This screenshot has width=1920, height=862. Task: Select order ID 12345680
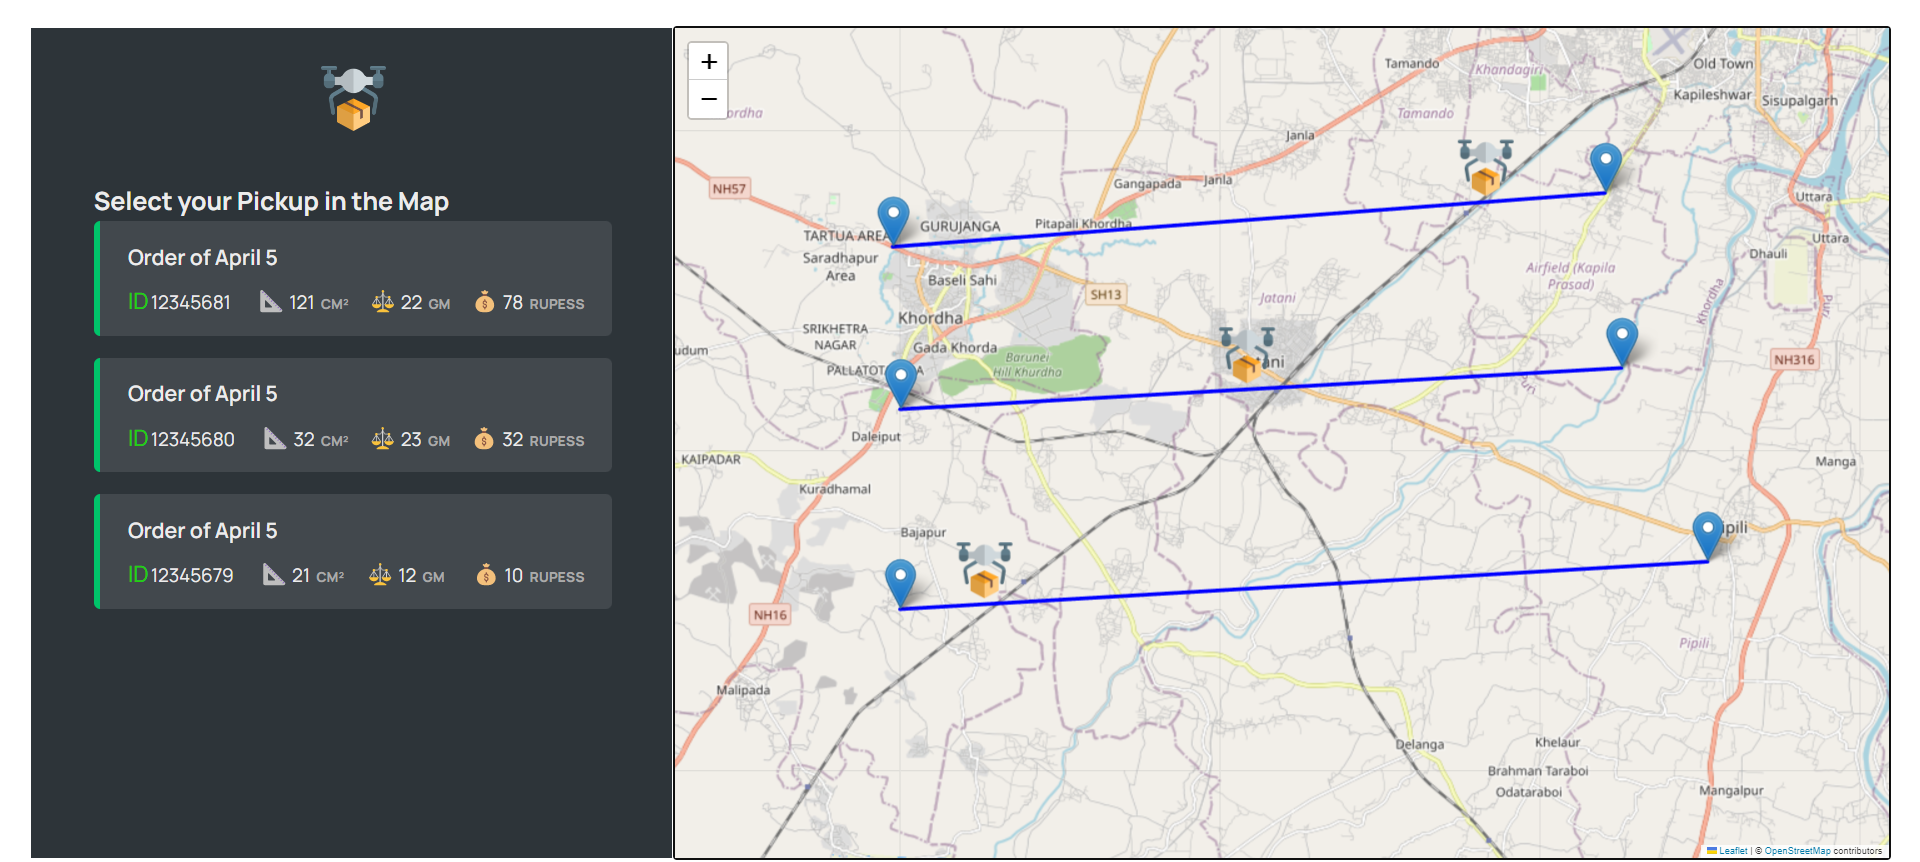pos(181,439)
